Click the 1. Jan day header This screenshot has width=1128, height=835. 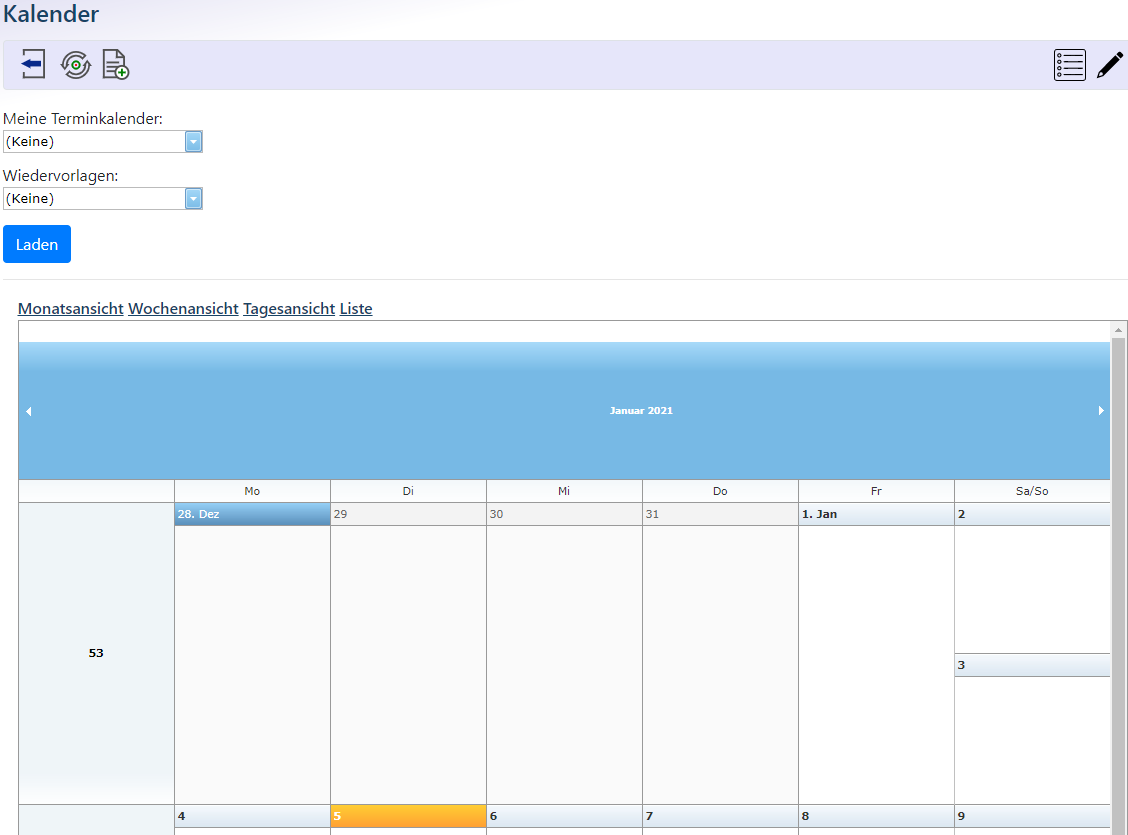876,514
